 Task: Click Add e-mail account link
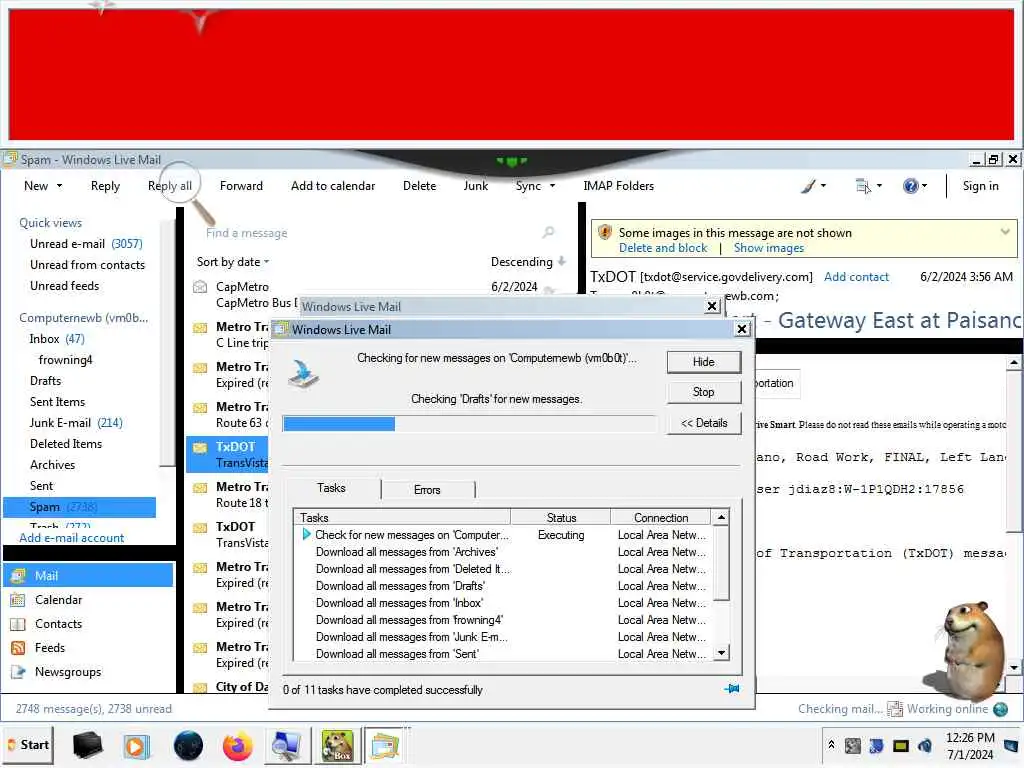coord(72,538)
